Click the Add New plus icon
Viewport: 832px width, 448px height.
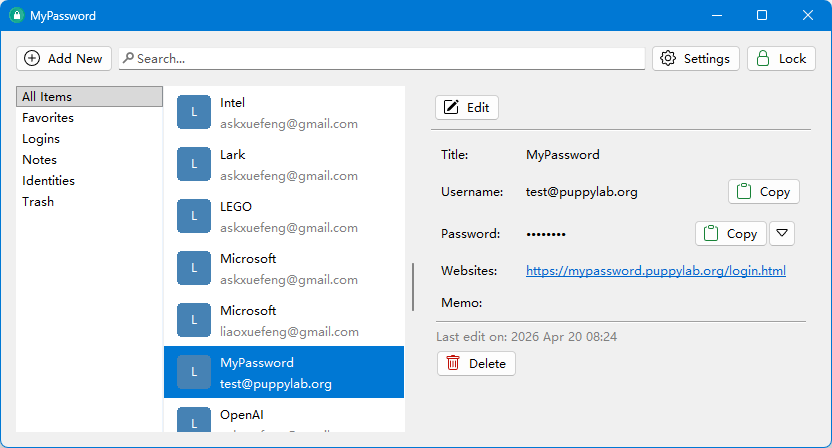coord(33,59)
